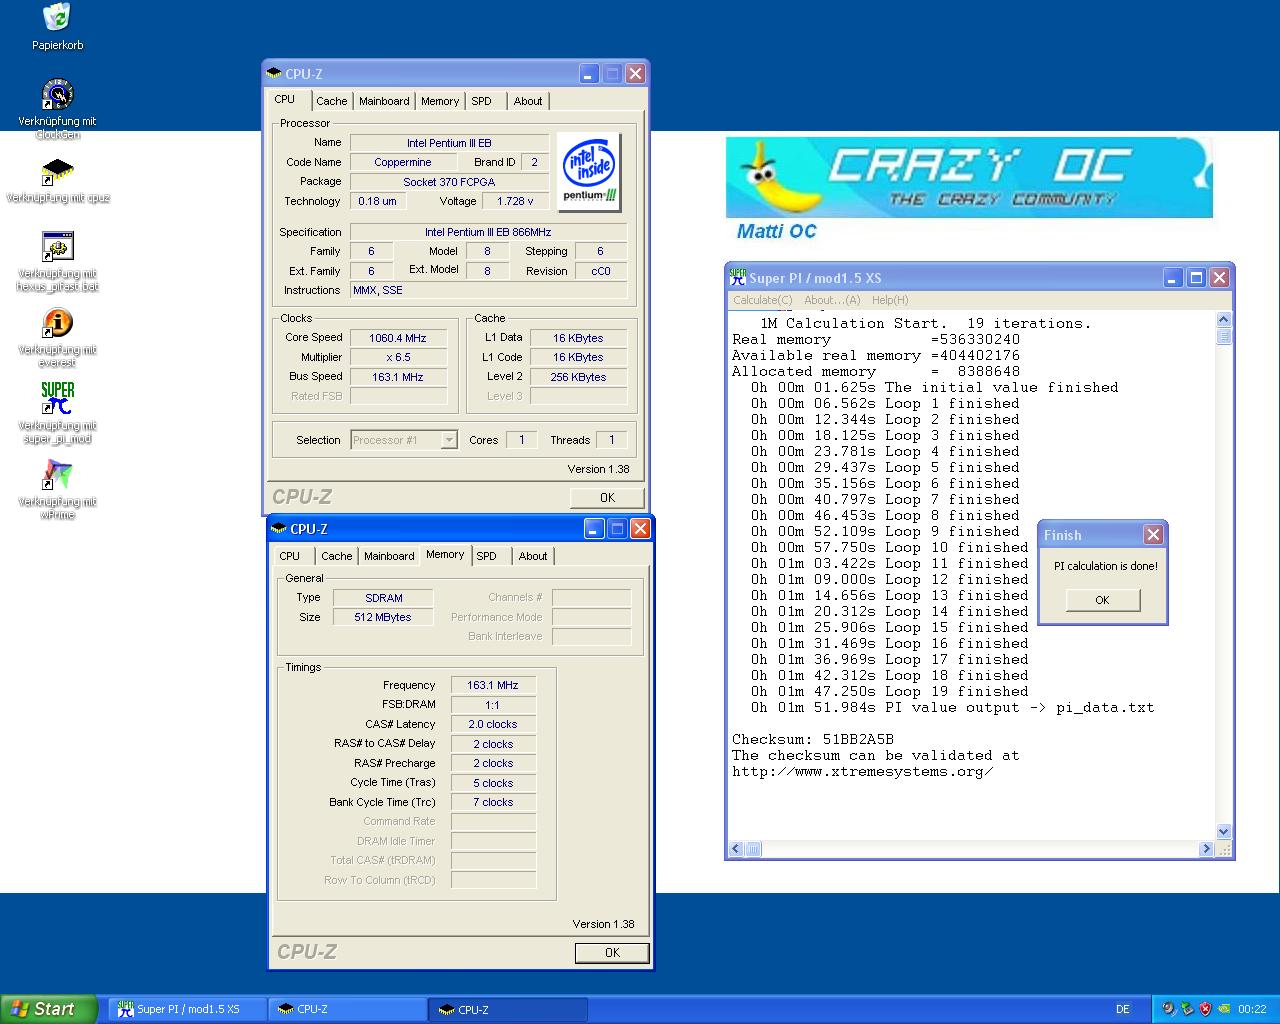Click the memory Type SDRAM field
This screenshot has width=1280, height=1024.
click(x=384, y=598)
